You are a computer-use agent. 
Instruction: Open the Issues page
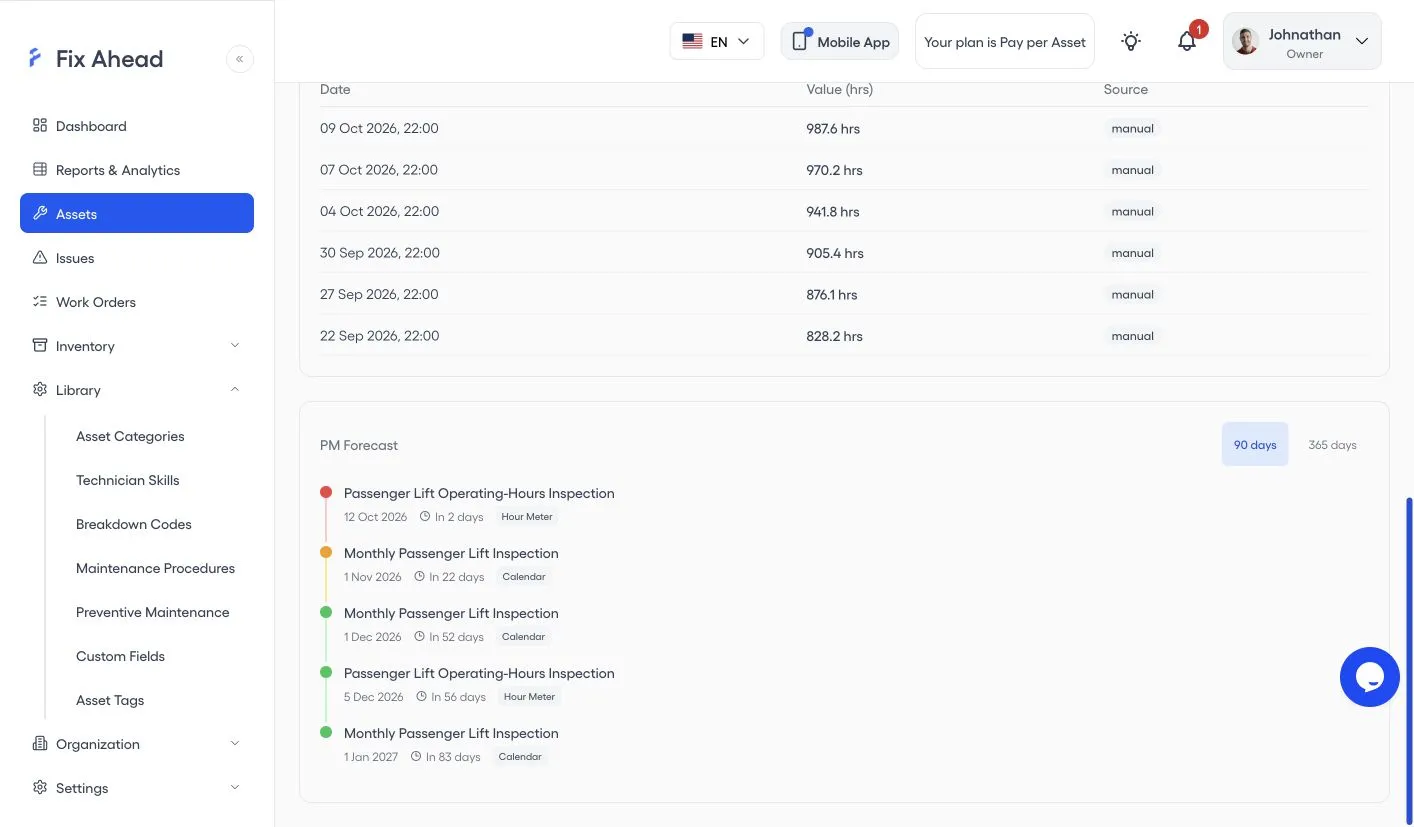[x=137, y=258]
